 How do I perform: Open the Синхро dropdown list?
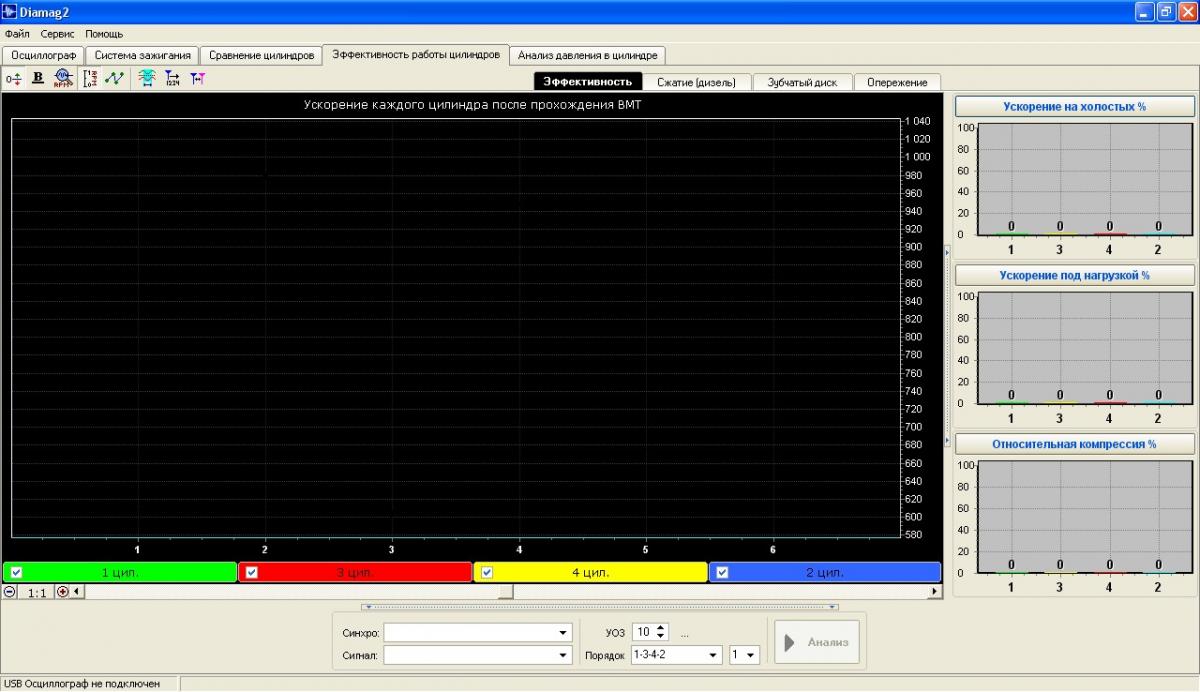click(x=563, y=633)
